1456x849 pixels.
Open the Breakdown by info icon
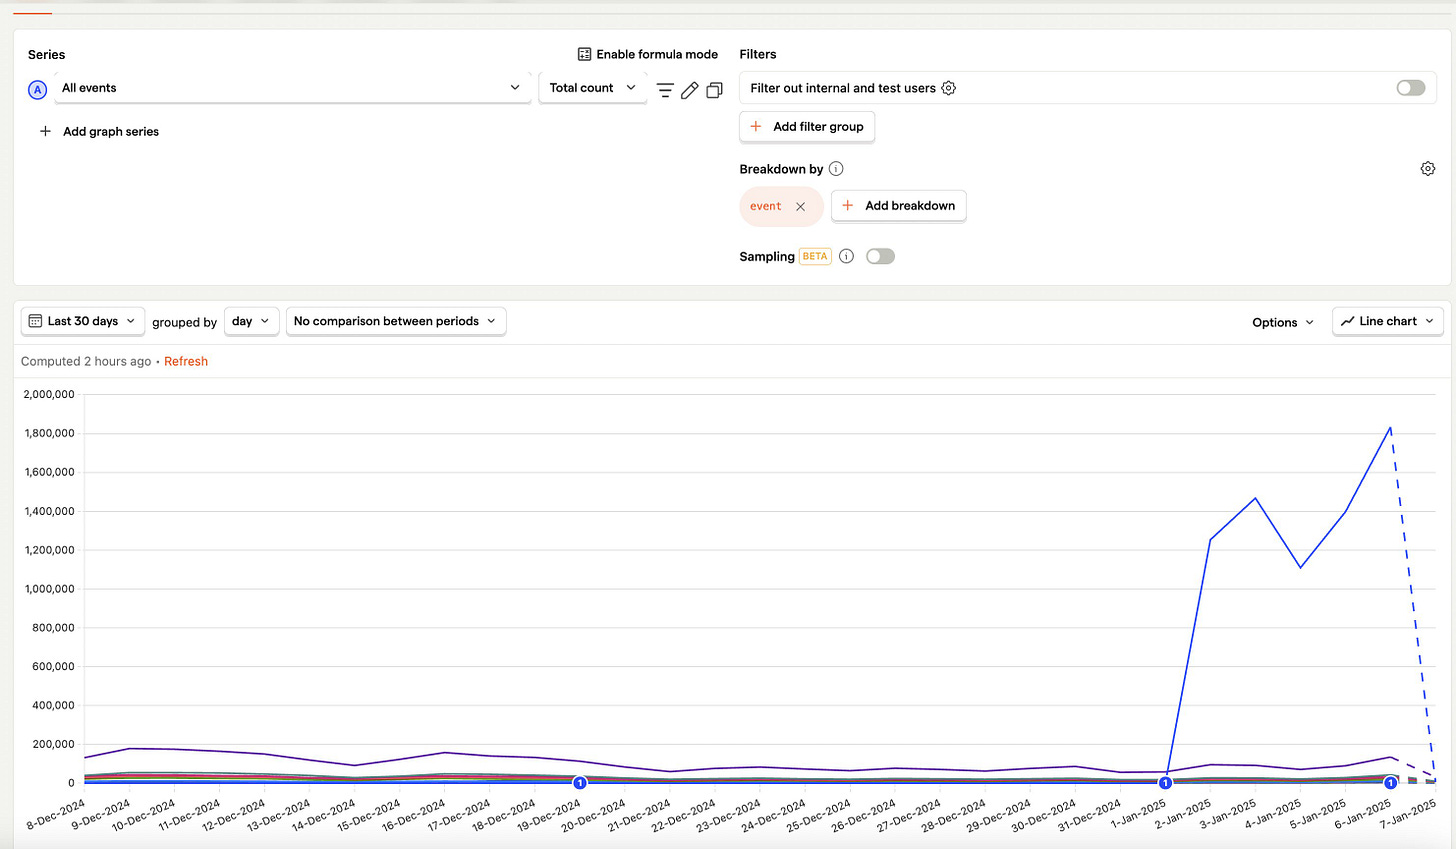(x=836, y=169)
